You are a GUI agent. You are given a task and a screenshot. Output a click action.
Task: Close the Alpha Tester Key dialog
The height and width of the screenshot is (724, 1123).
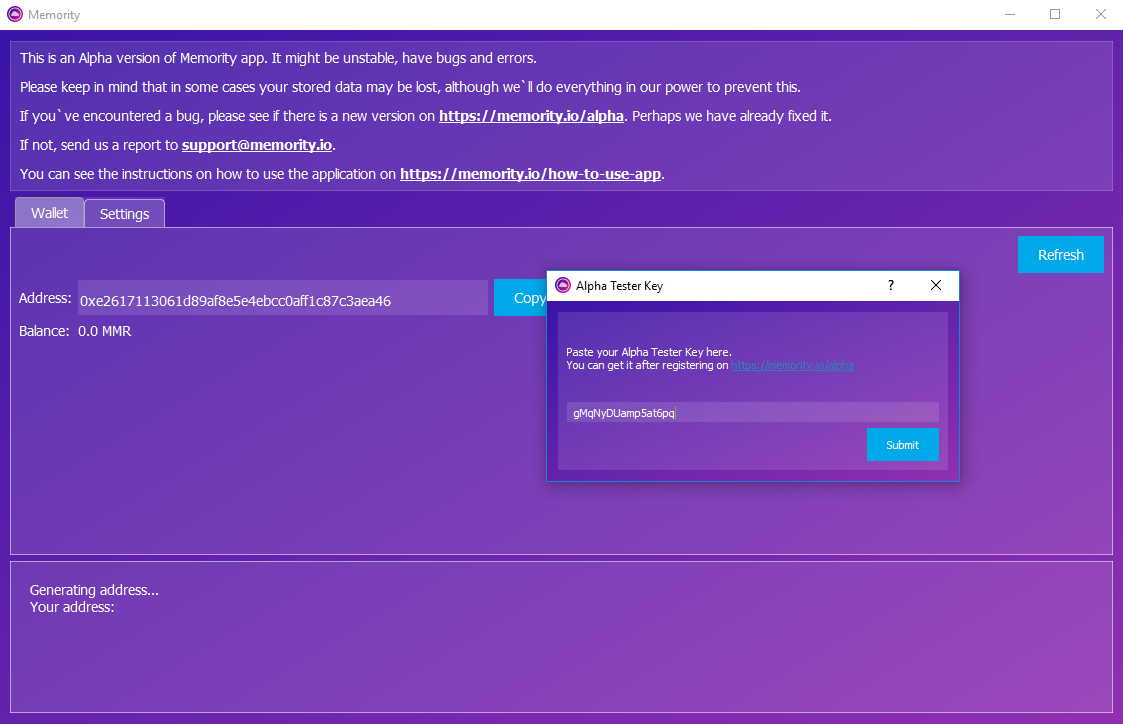tap(935, 285)
